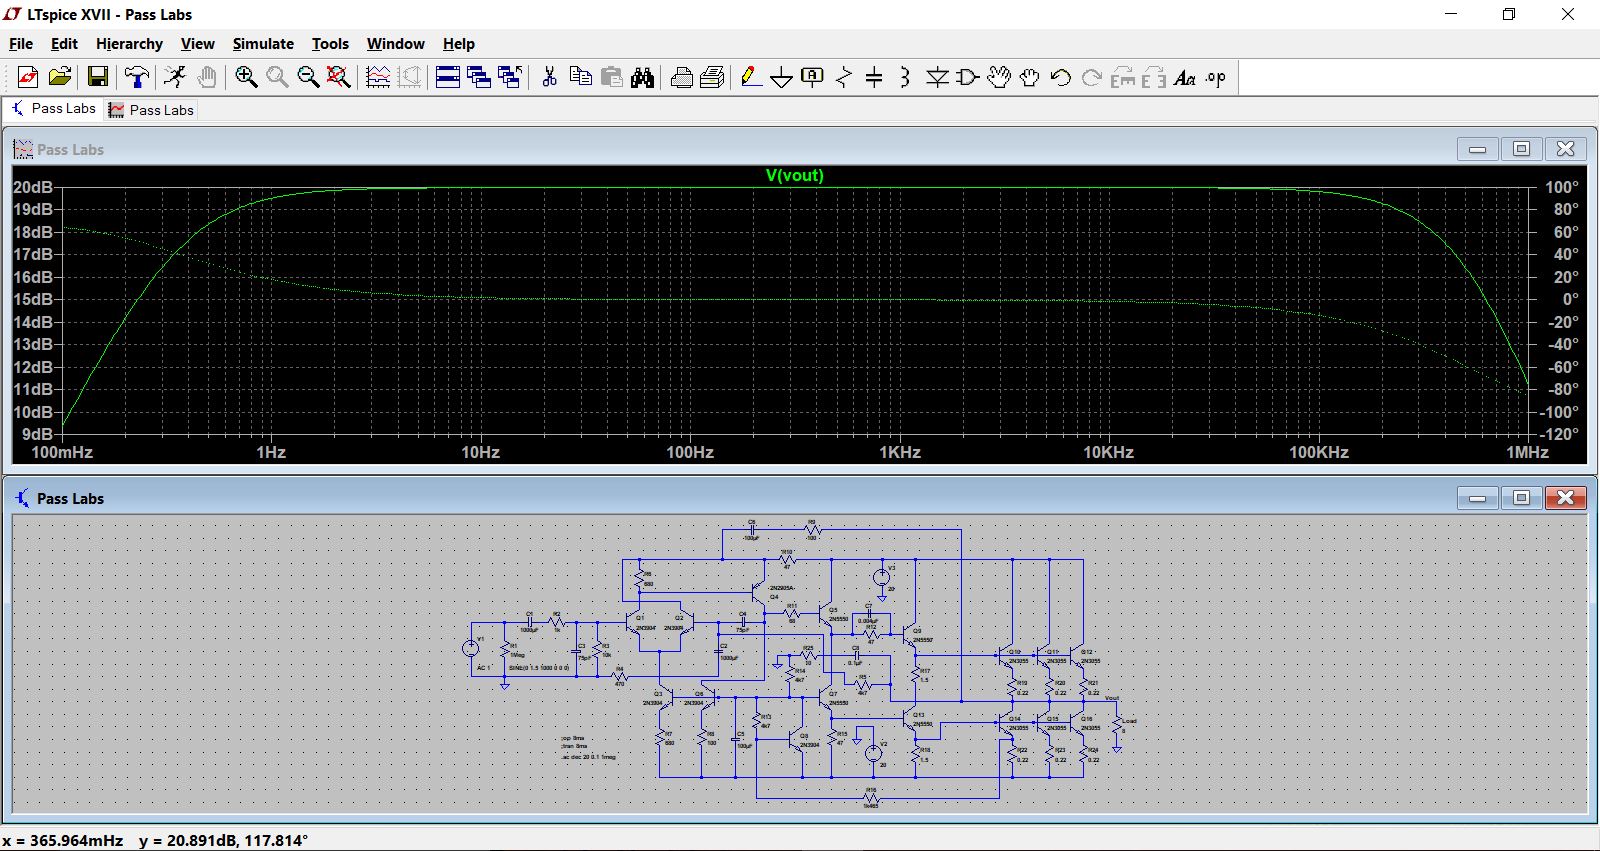Click the 1KHz horizontal axis label
This screenshot has width=1600, height=851.
pos(900,452)
